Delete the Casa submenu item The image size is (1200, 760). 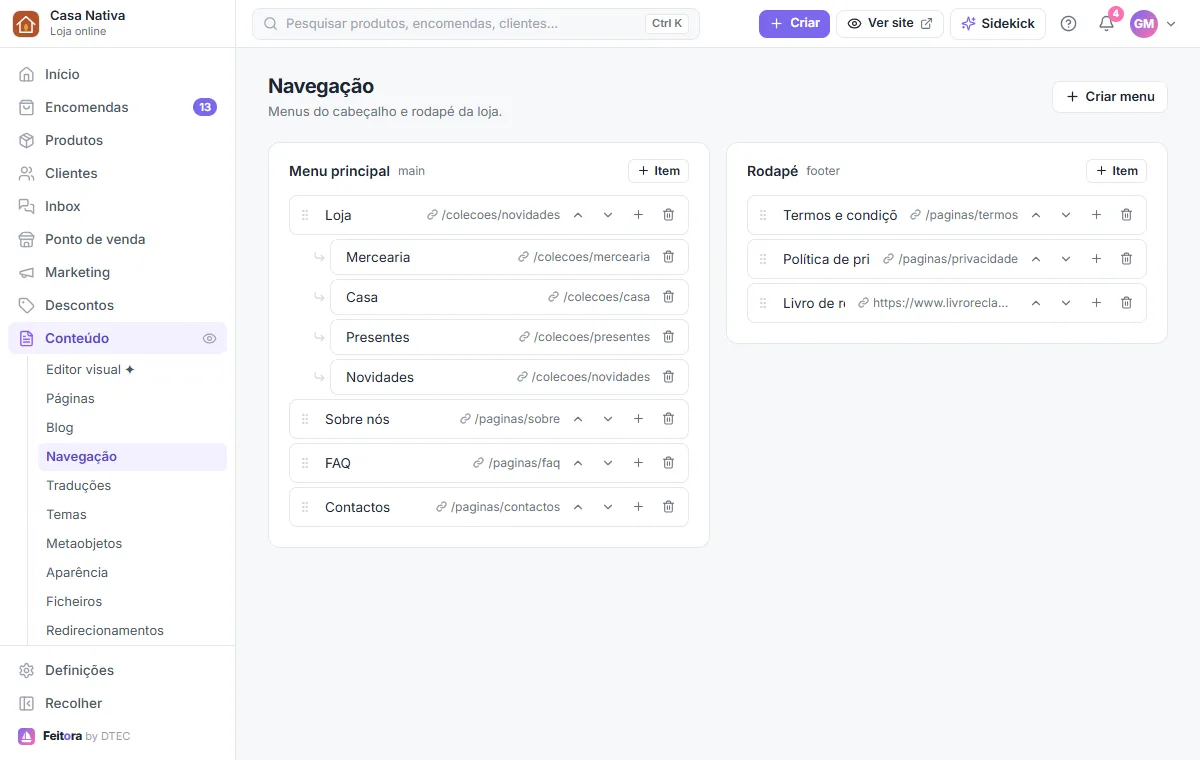tap(668, 297)
